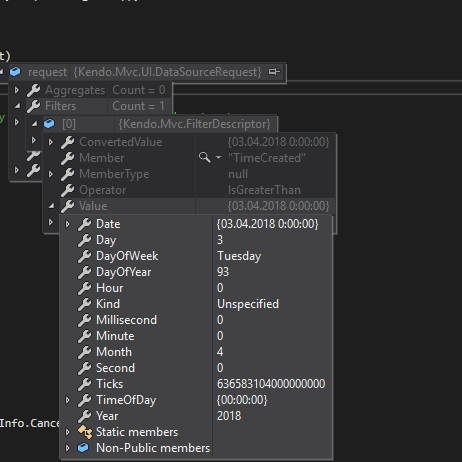The image size is (462, 462).
Task: Click the blue object icon of [0]
Action: (49, 124)
